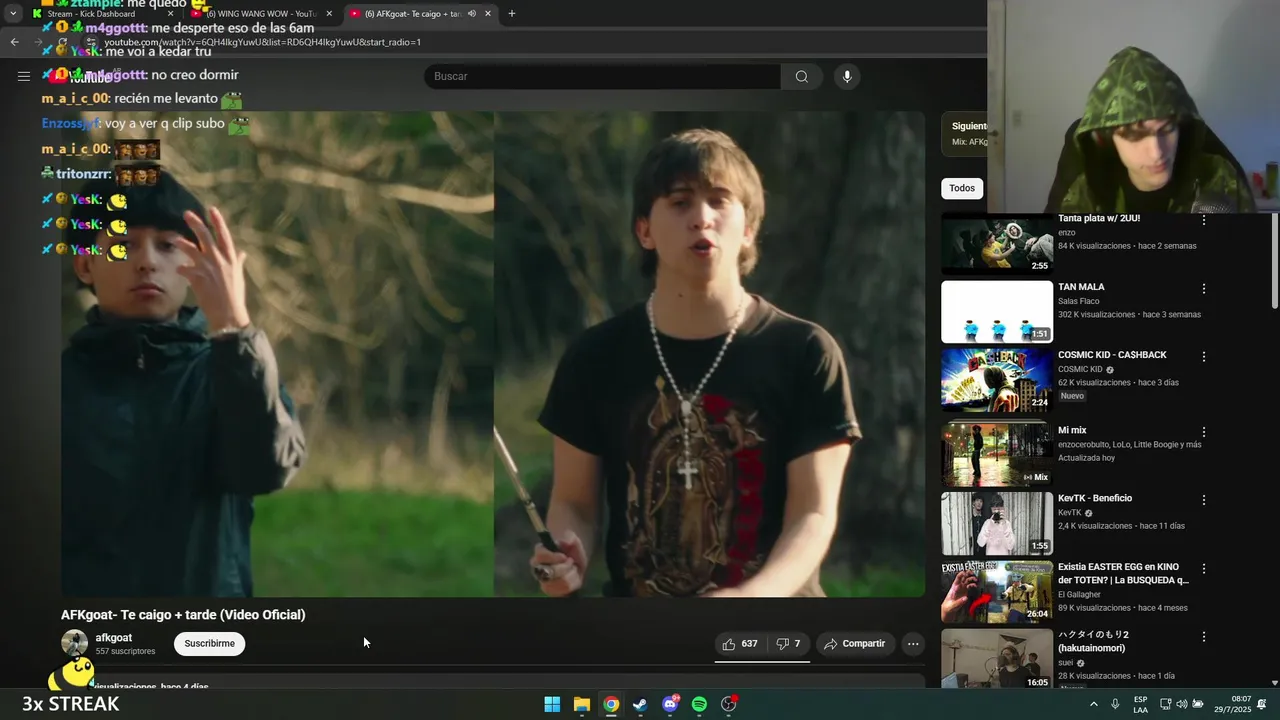
Task: Open the Windows Start menu
Action: (552, 704)
